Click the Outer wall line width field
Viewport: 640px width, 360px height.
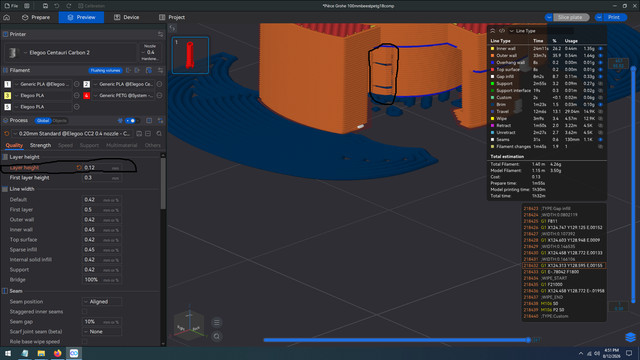(102, 220)
